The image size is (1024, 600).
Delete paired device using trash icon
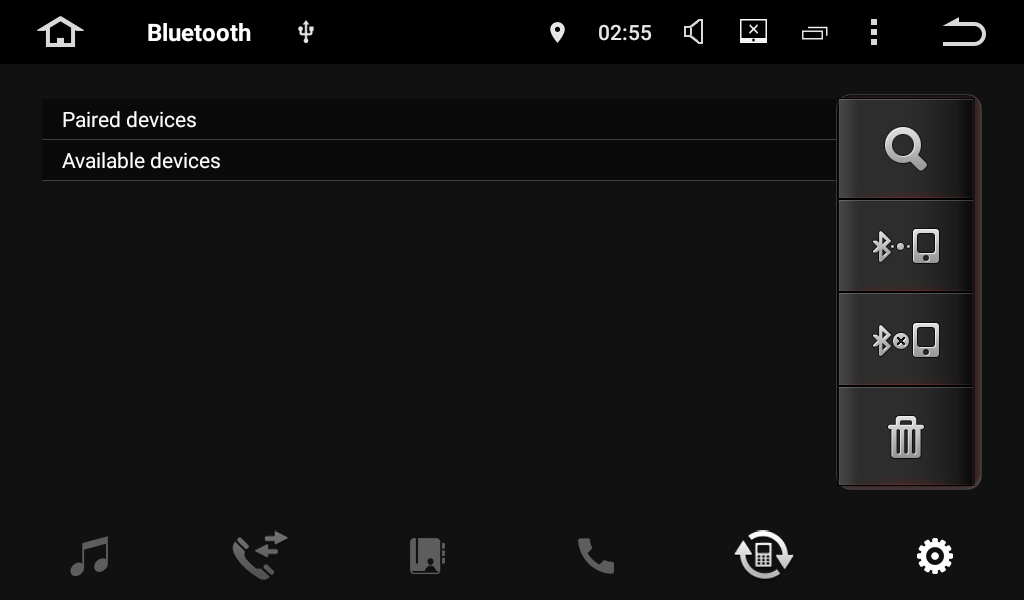pos(906,437)
